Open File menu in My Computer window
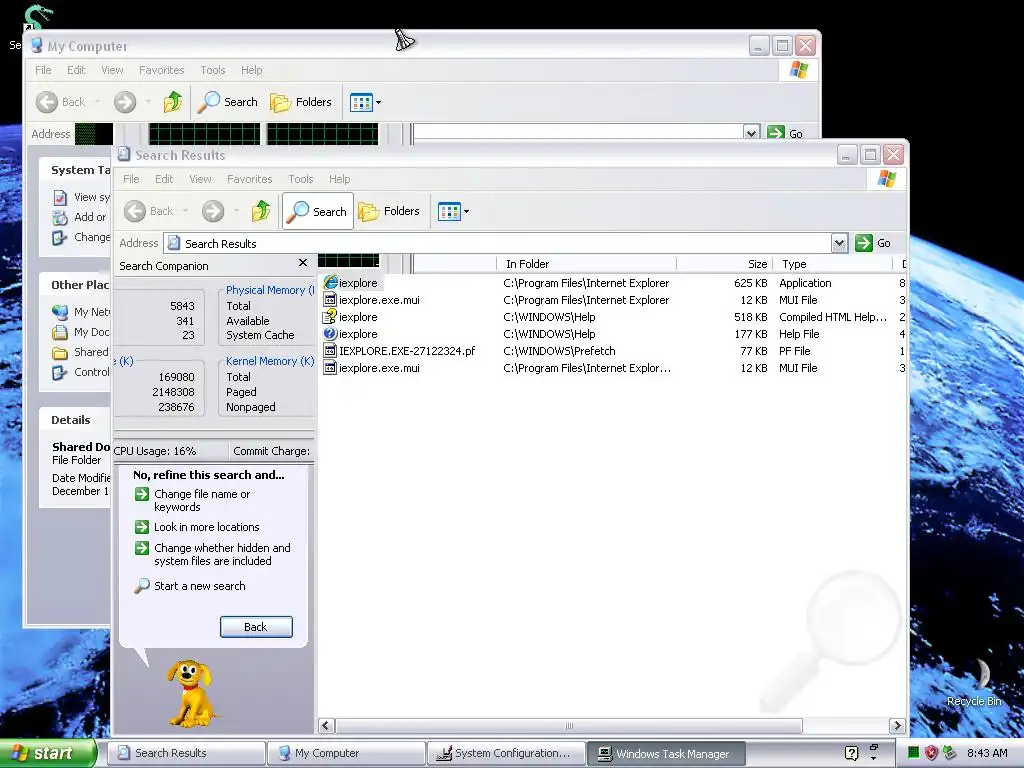This screenshot has width=1024, height=768. point(43,70)
